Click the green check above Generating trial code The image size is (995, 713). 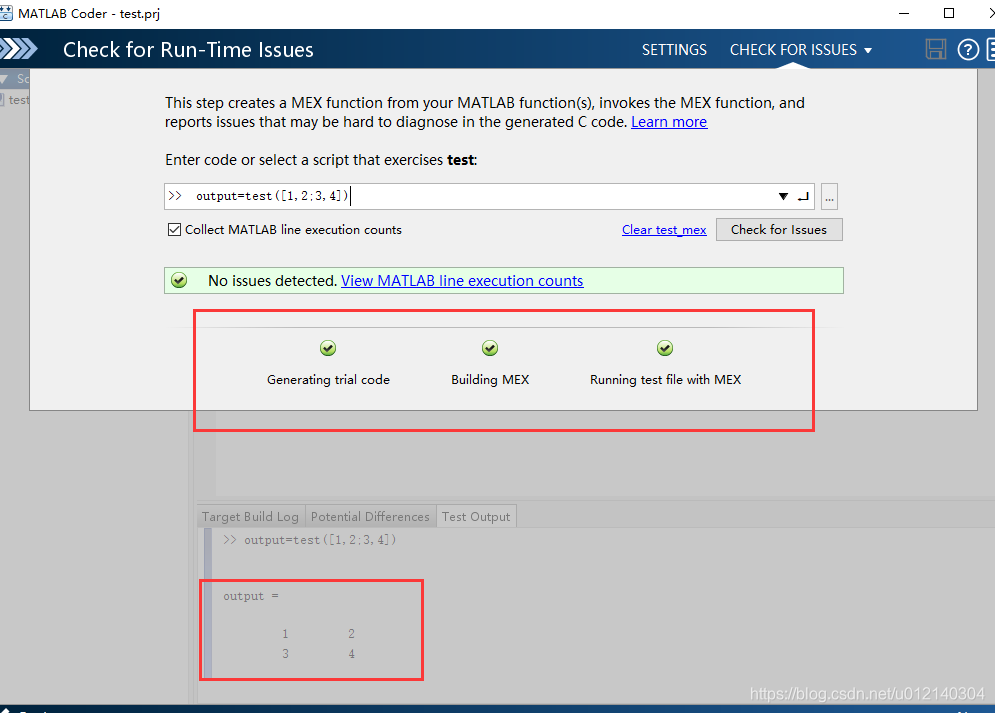tap(328, 348)
